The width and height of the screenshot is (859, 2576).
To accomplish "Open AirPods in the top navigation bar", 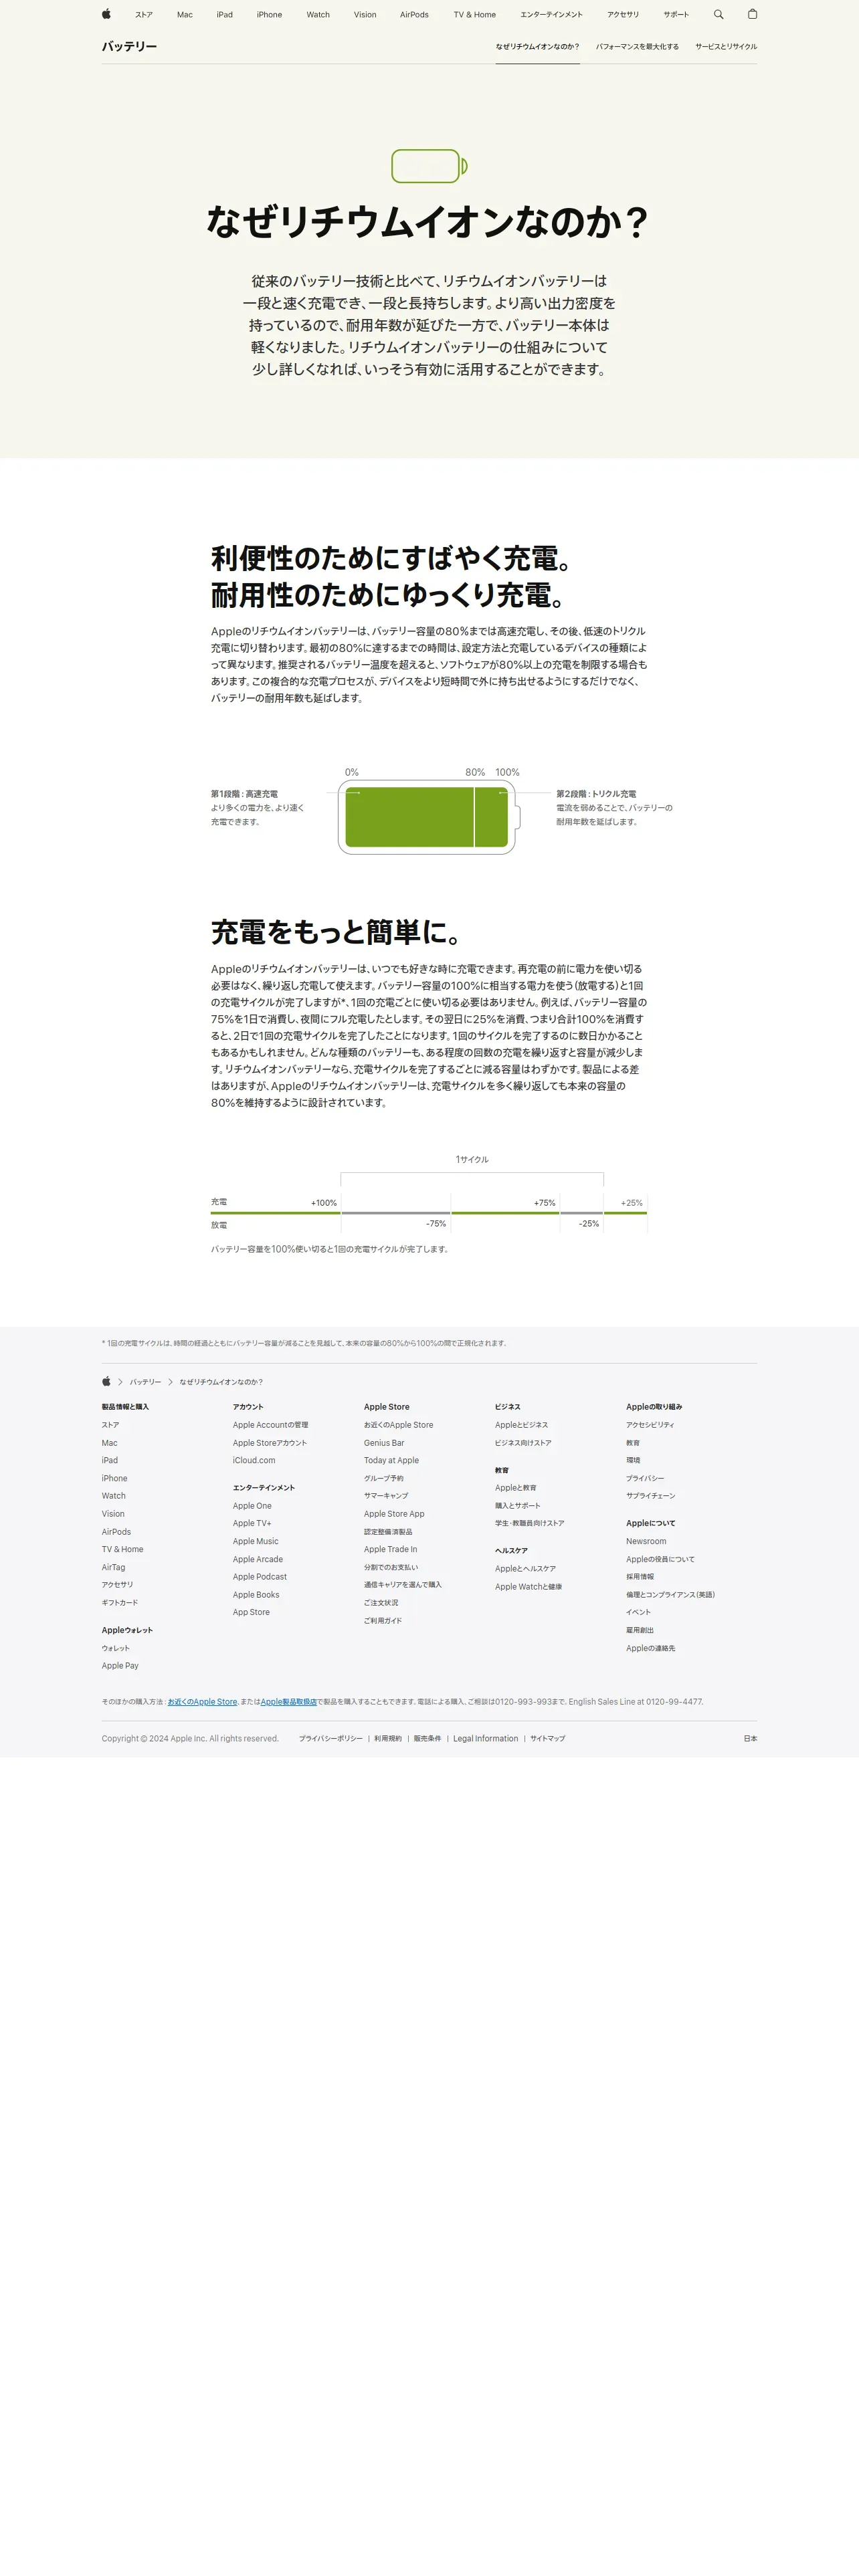I will pyautogui.click(x=414, y=15).
